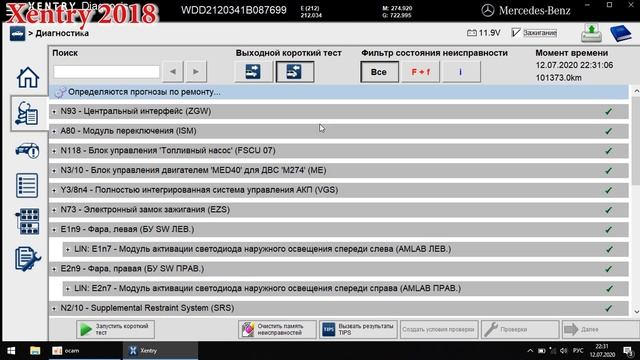640x360 pixels.
Task: Open the control unit grid sidebar icon
Action: click(x=27, y=221)
